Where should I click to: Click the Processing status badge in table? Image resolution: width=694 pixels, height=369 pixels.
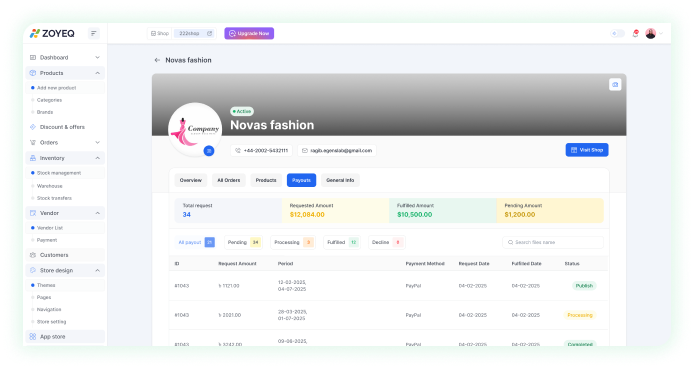click(580, 315)
